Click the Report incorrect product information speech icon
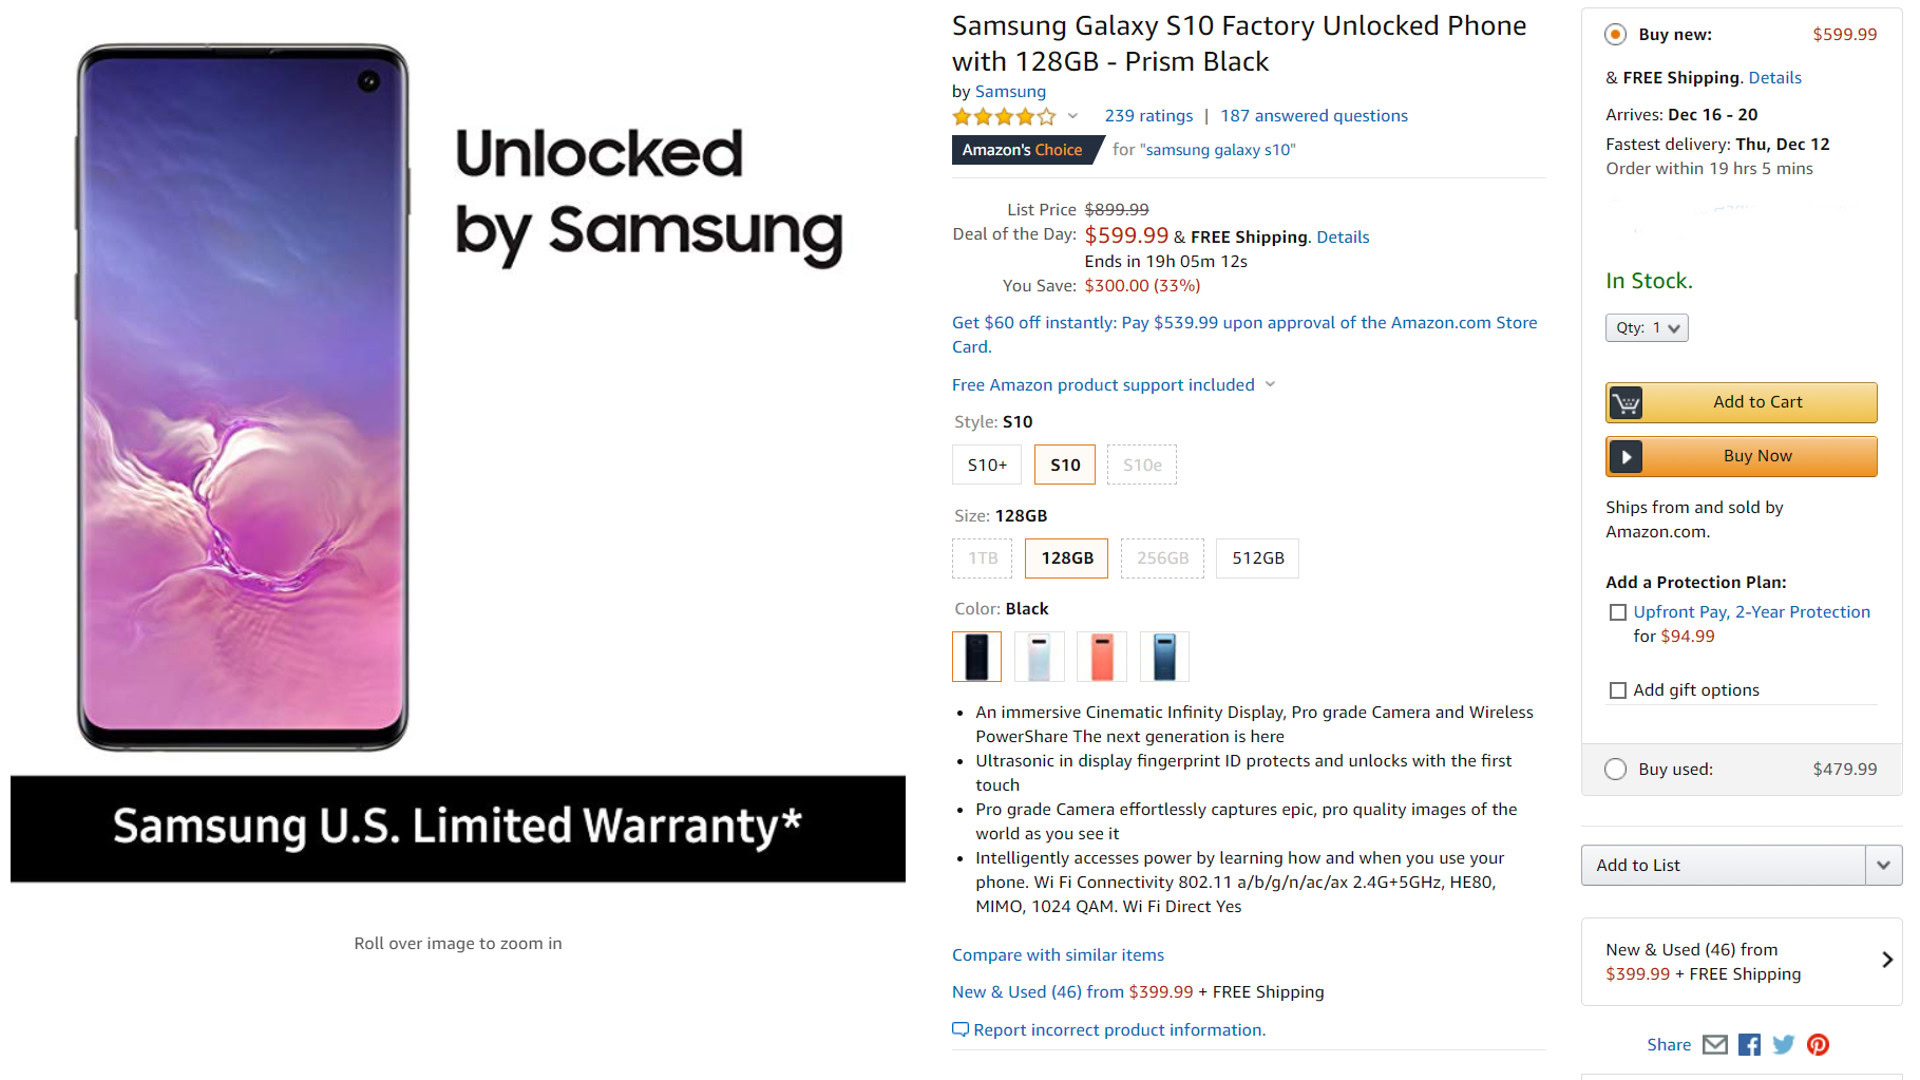1920x1080 pixels. 960,1030
